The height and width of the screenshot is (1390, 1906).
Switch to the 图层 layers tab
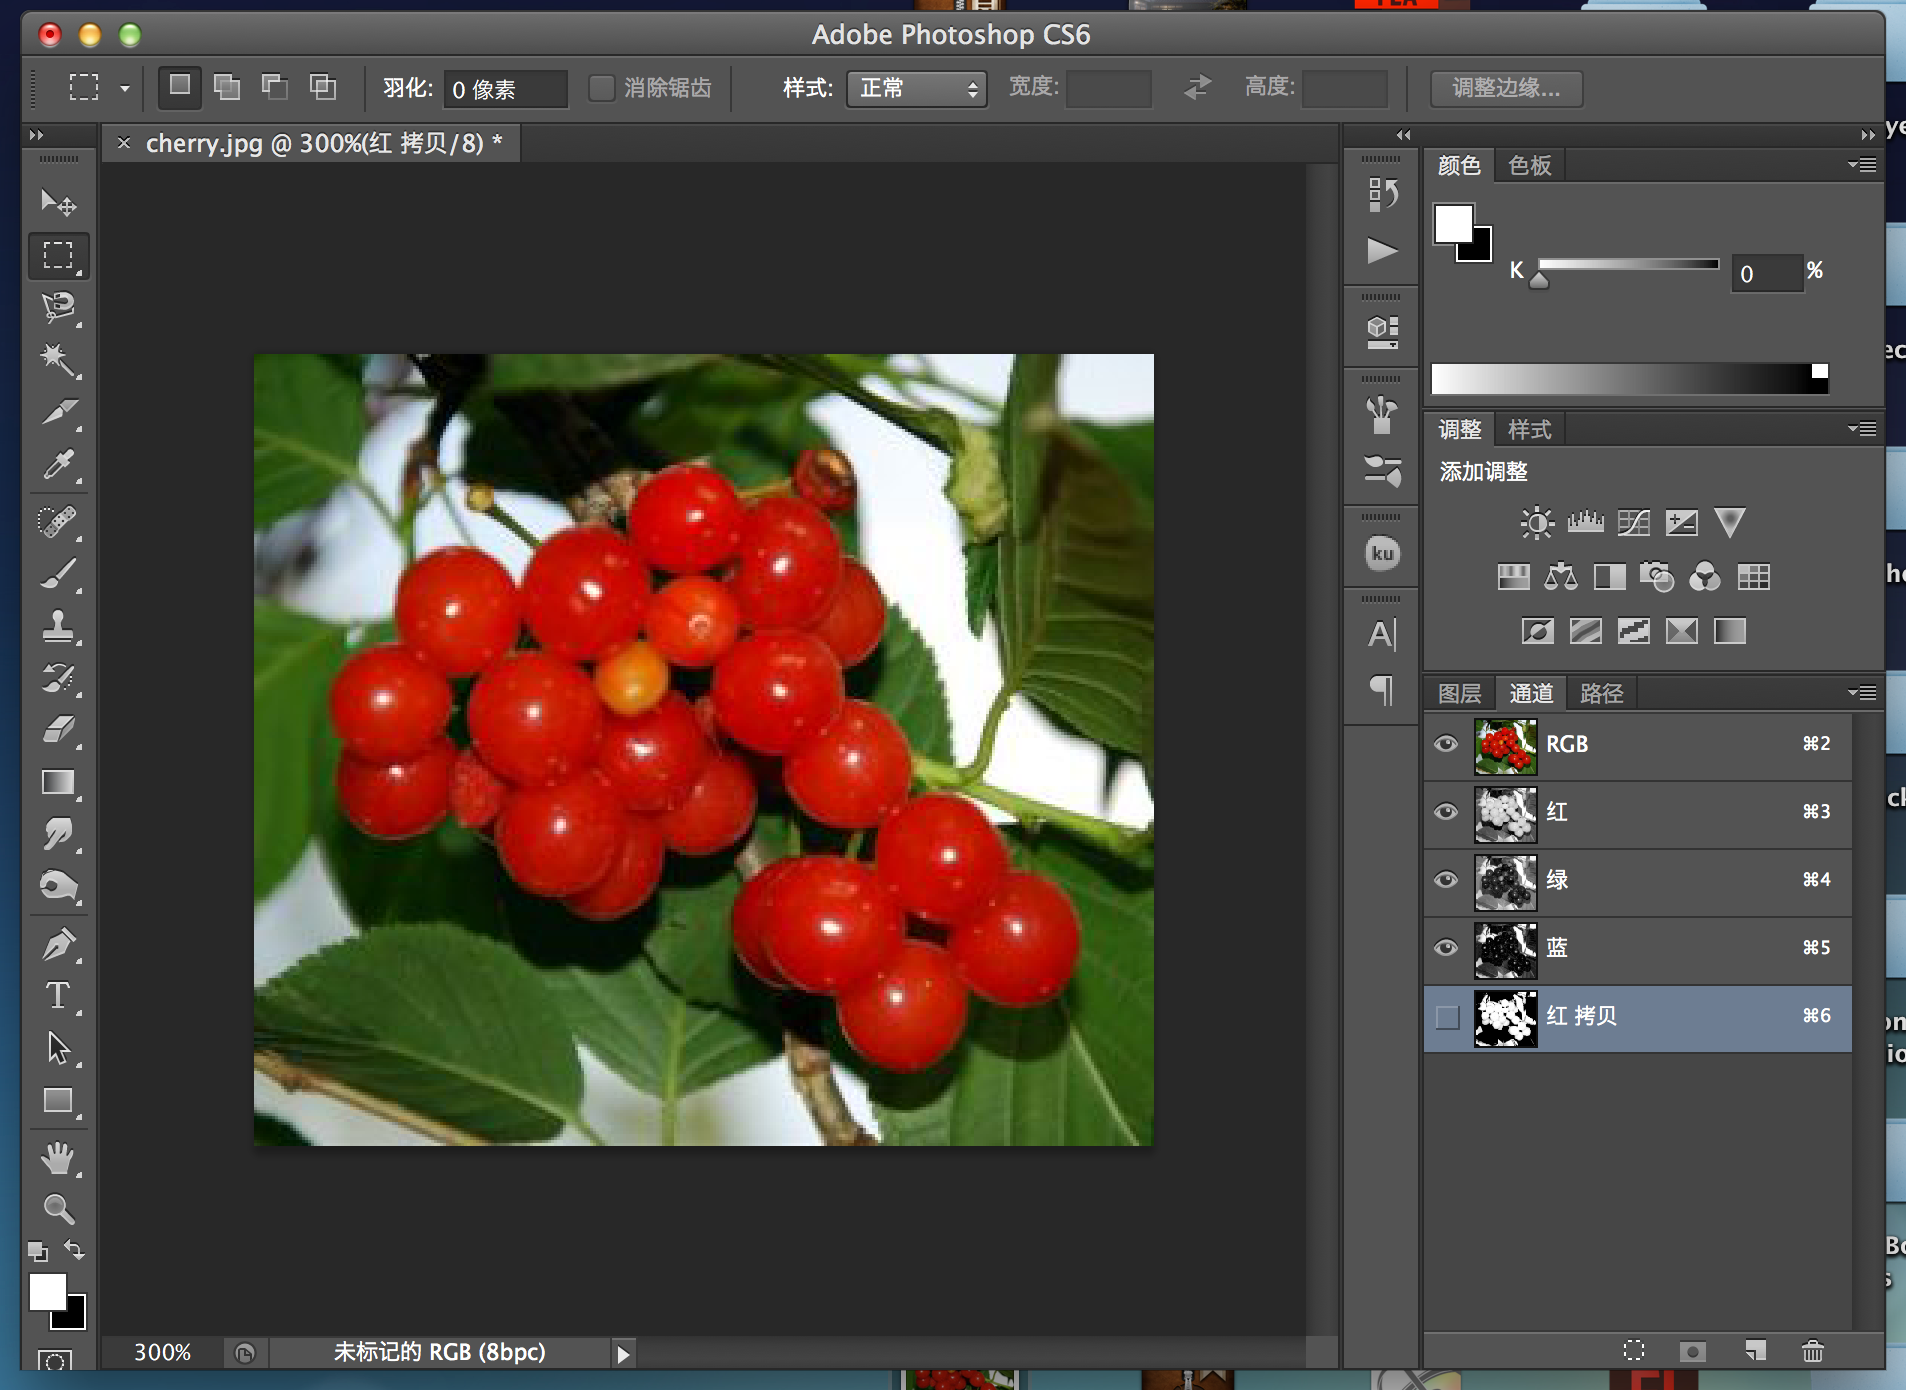coord(1460,694)
